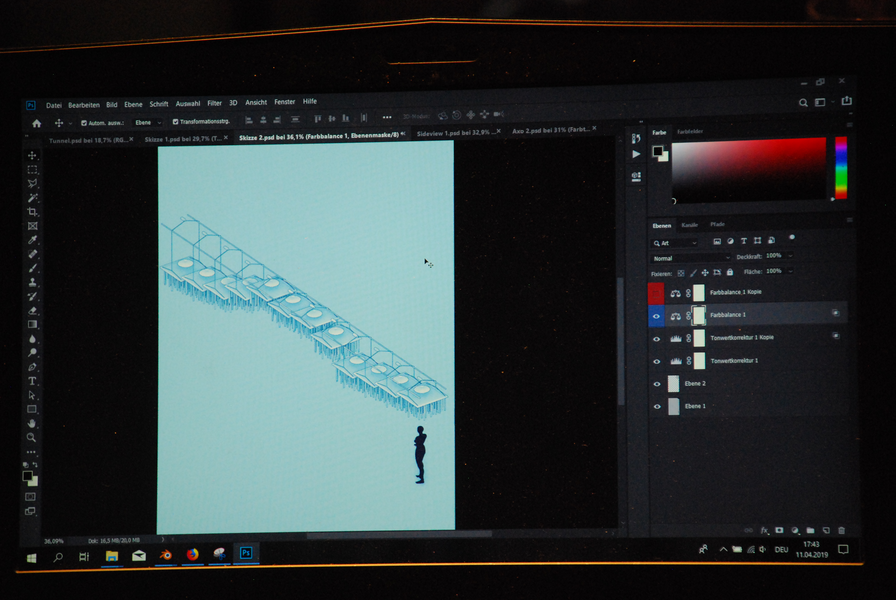Hide the Ebene 2 layer
Image resolution: width=896 pixels, height=600 pixels.
click(657, 384)
